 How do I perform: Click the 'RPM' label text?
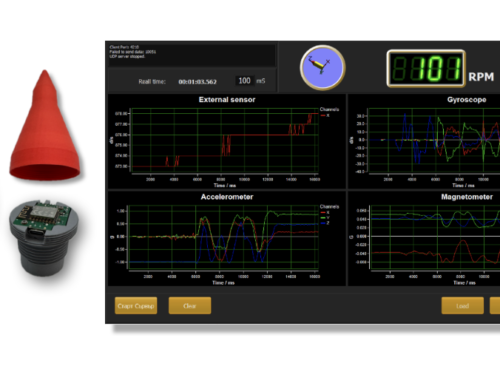point(481,77)
